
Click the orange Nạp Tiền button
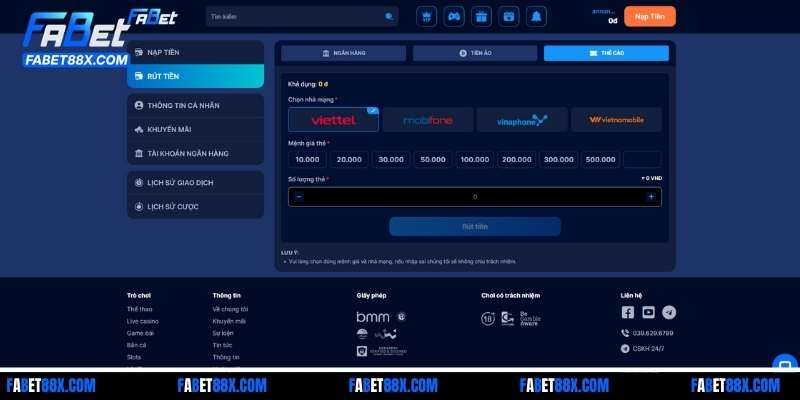(x=649, y=16)
